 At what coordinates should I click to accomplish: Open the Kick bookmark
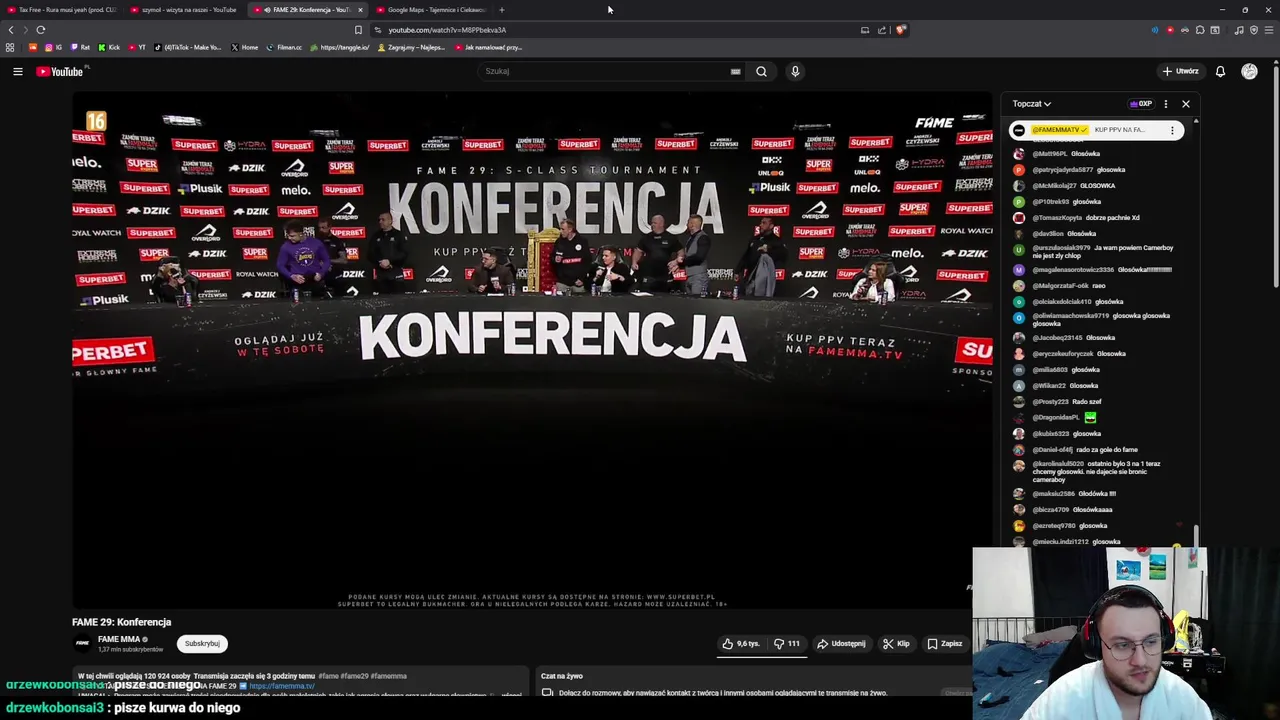pos(109,47)
